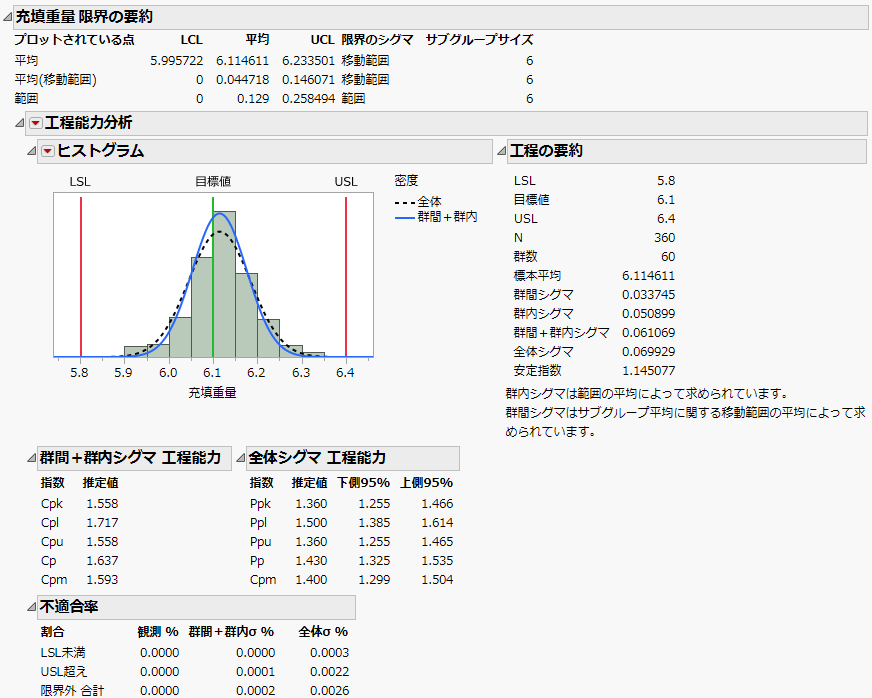872x698 pixels.
Task: Select the 密度 legend title
Action: tap(406, 181)
